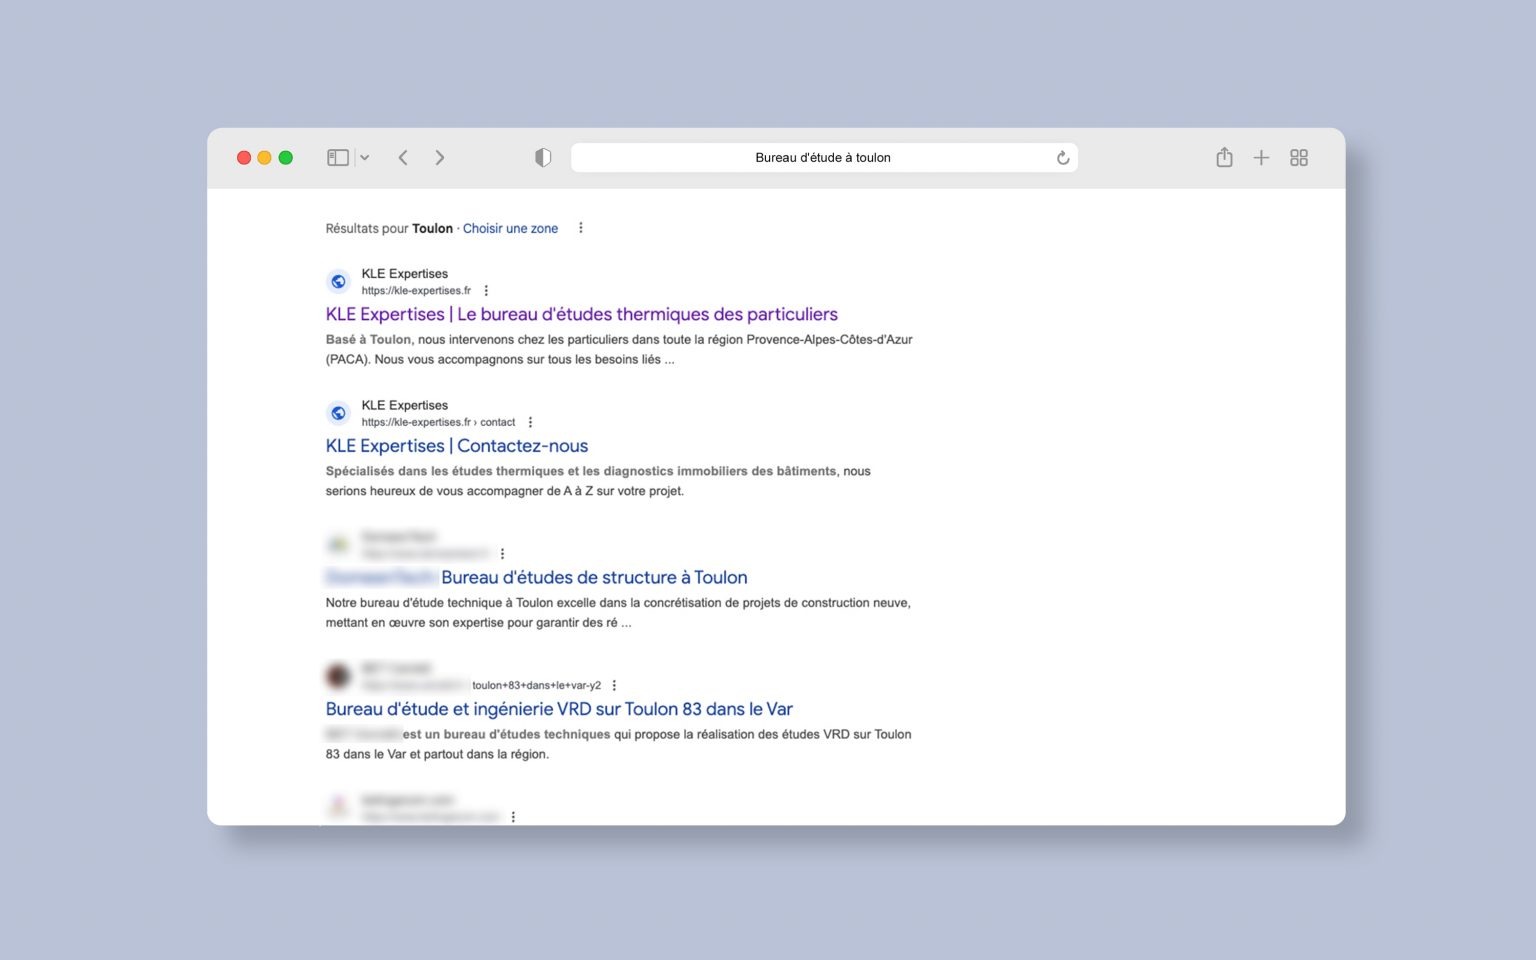
Task: Go forward with the forward arrow
Action: click(440, 158)
